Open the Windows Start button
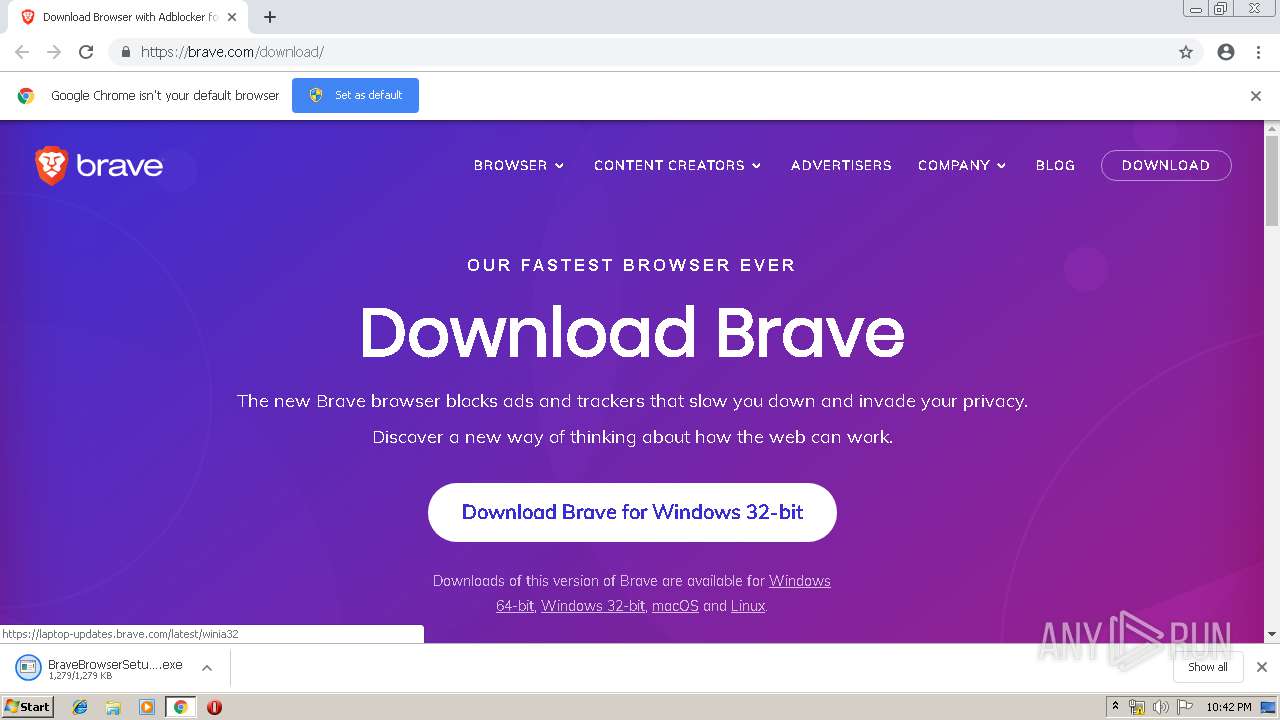Screen dimensions: 1280x720 pyautogui.click(x=27, y=707)
